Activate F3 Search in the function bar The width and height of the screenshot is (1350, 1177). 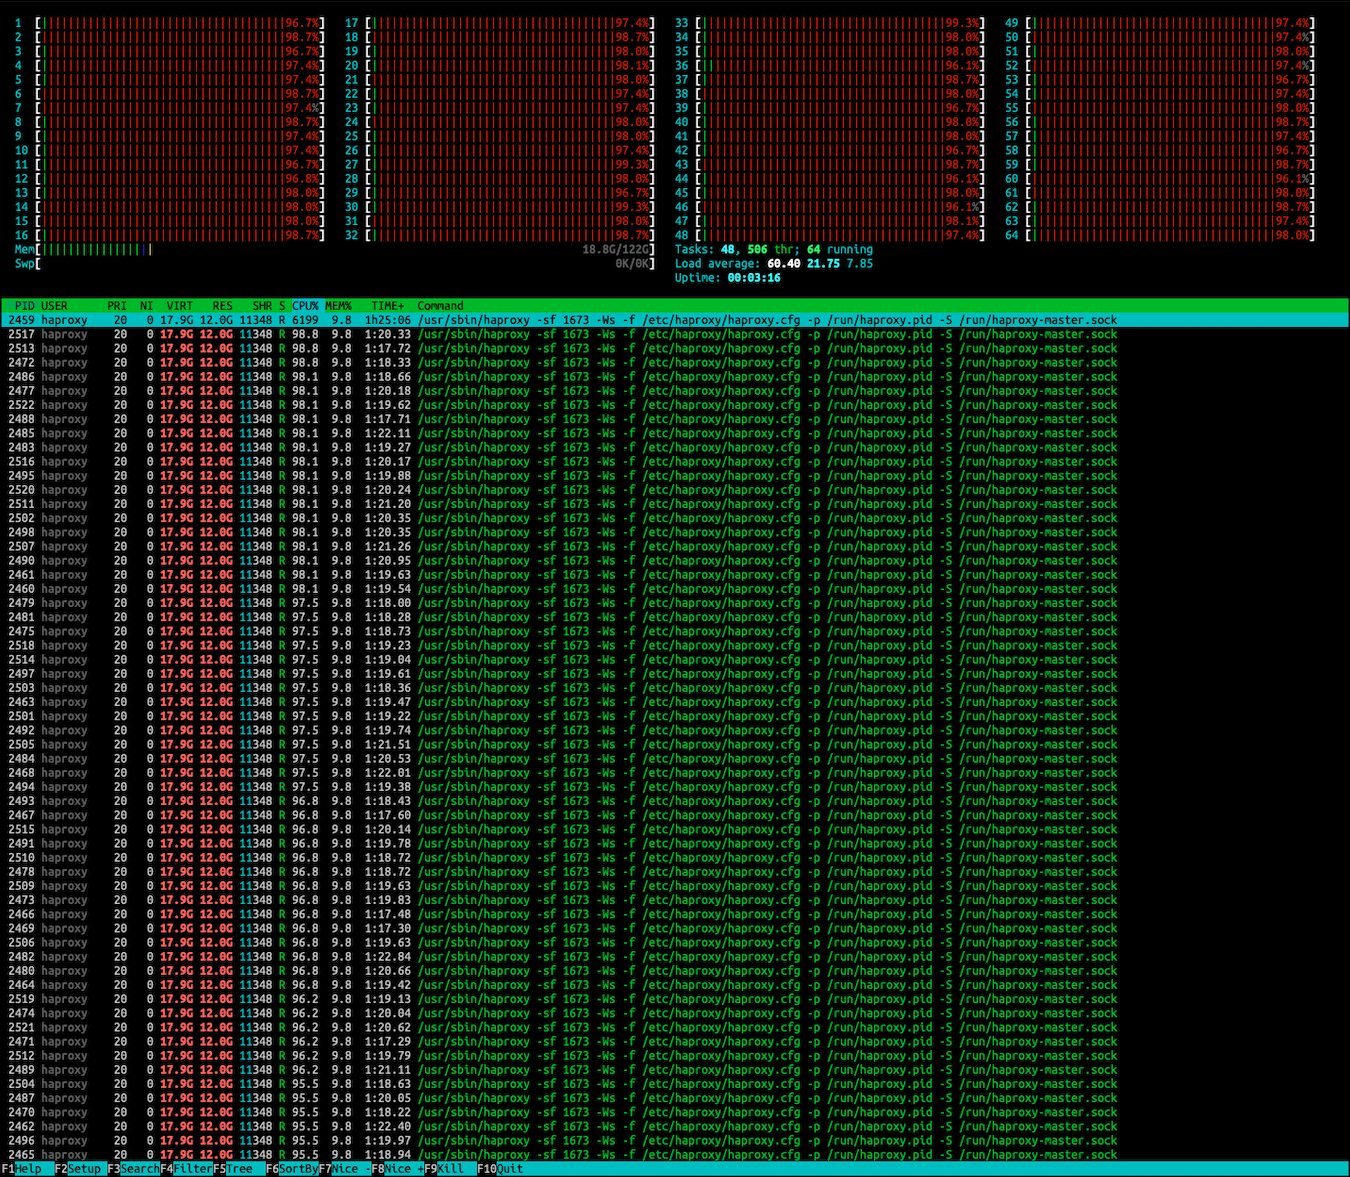point(133,1169)
